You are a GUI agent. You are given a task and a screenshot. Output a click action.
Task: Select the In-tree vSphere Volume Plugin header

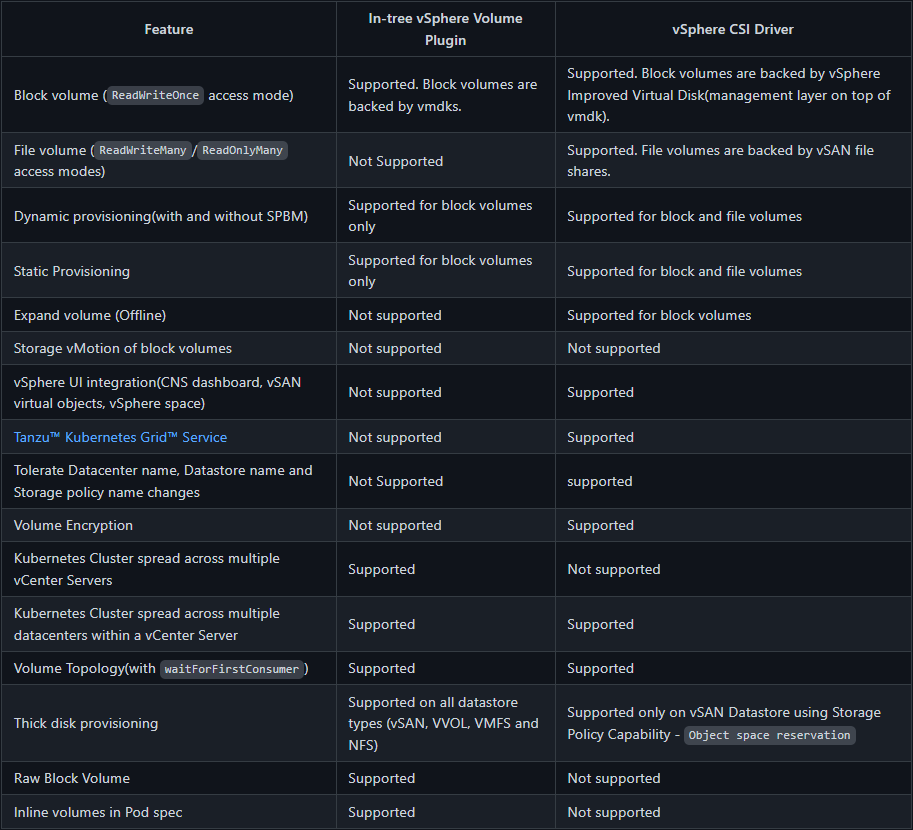(x=446, y=29)
